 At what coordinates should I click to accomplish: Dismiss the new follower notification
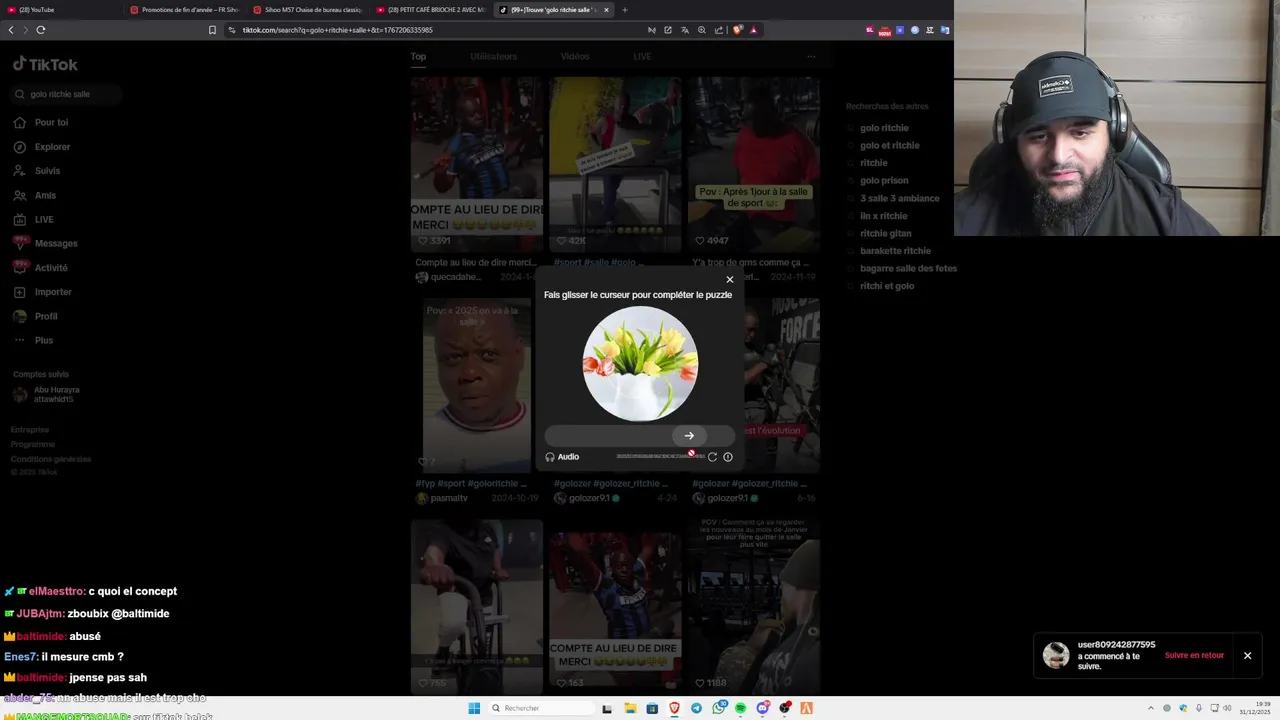pyautogui.click(x=1247, y=656)
